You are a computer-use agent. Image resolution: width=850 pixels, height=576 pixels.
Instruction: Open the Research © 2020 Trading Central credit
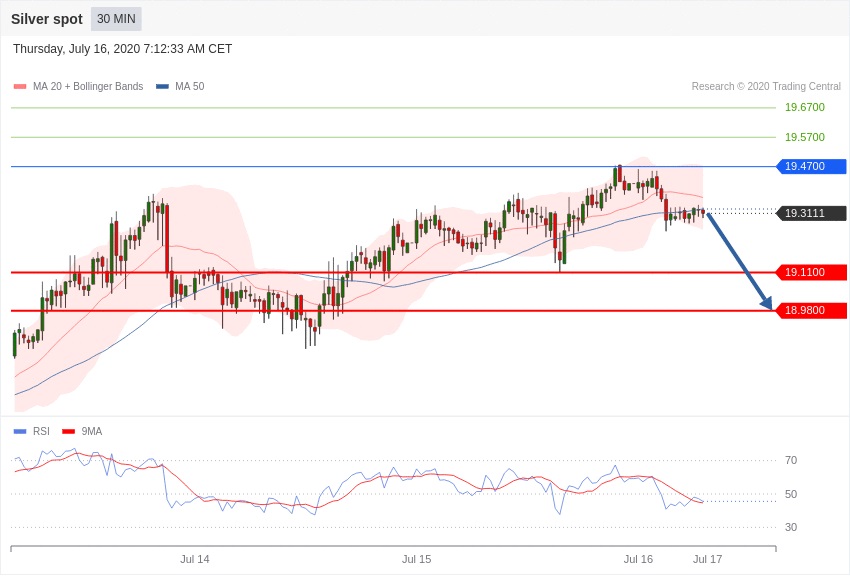[x=766, y=87]
